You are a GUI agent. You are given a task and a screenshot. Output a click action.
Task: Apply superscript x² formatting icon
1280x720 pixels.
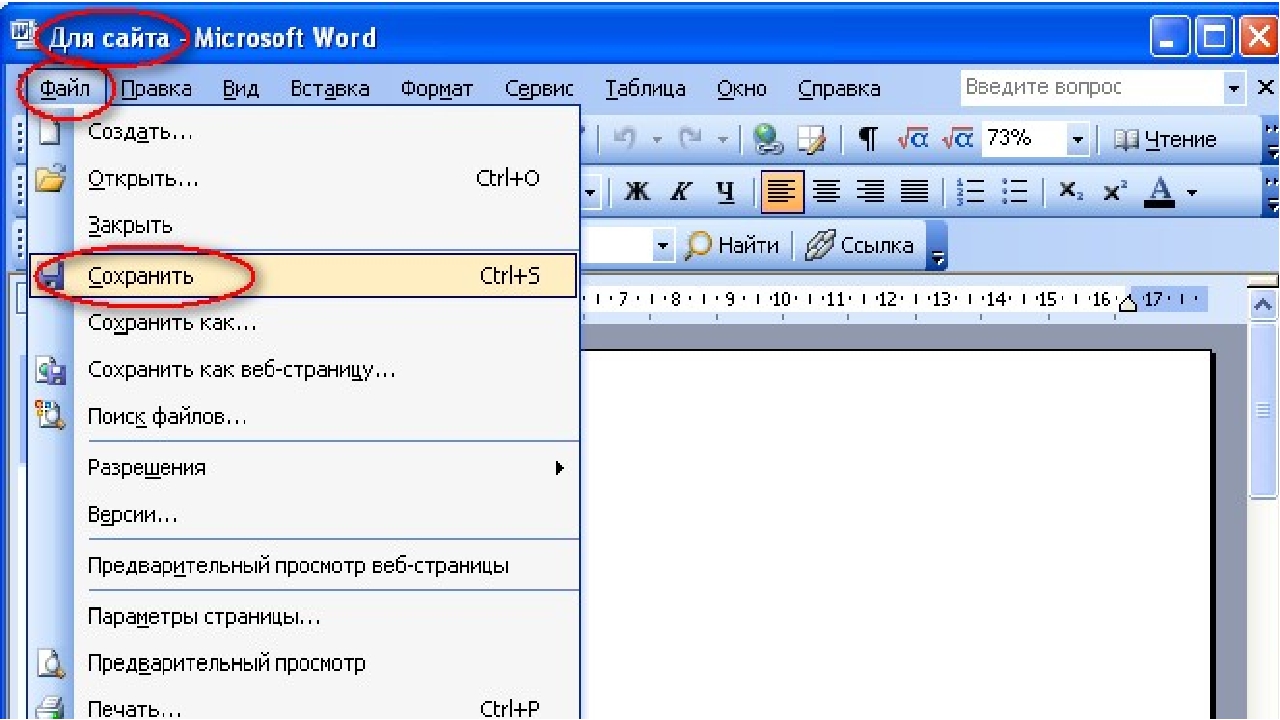click(1113, 191)
